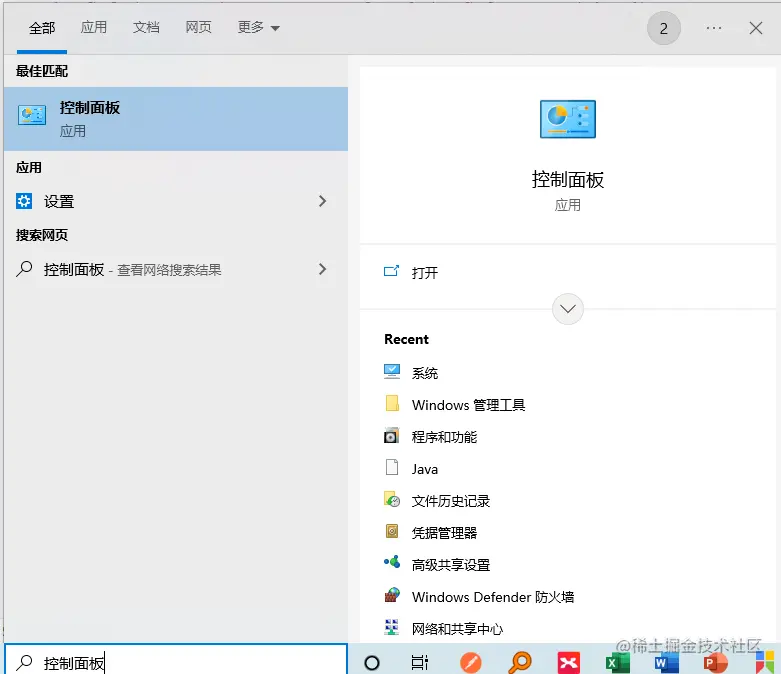Click the magnifier icon beside 查看网络搜索结果
Viewport: 781px width, 674px height.
click(x=24, y=269)
